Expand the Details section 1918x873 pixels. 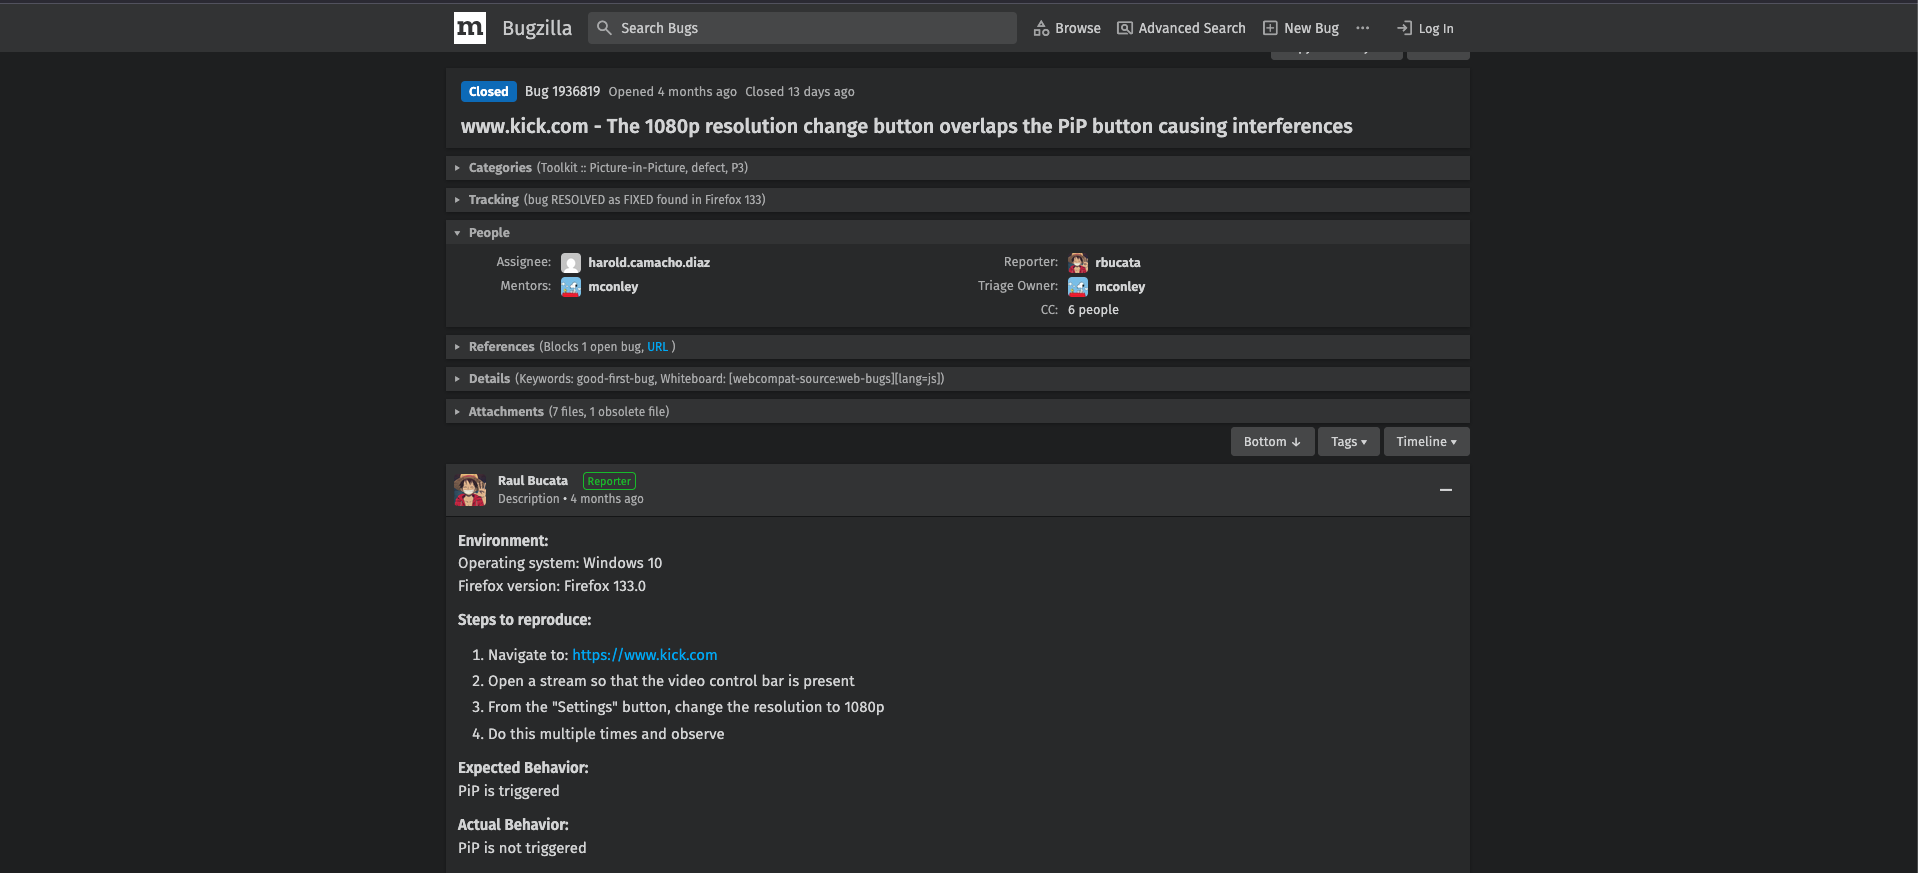[x=957, y=379]
